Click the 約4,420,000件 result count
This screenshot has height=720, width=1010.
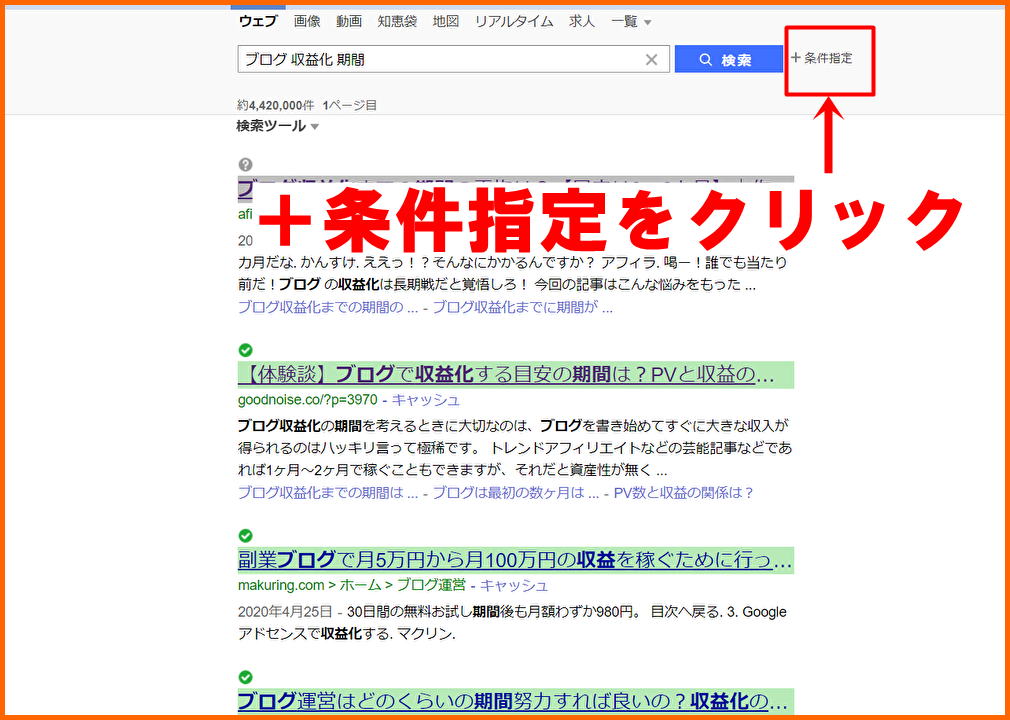tap(275, 105)
